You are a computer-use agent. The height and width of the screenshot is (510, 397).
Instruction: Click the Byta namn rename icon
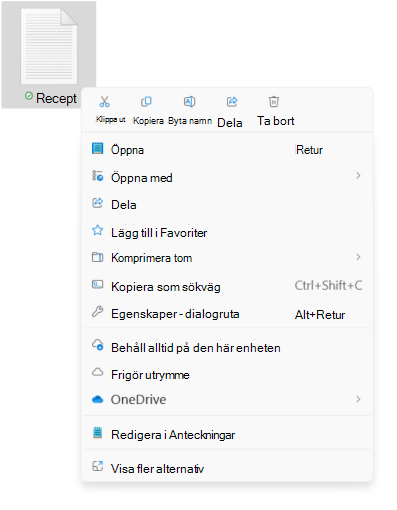[189, 101]
